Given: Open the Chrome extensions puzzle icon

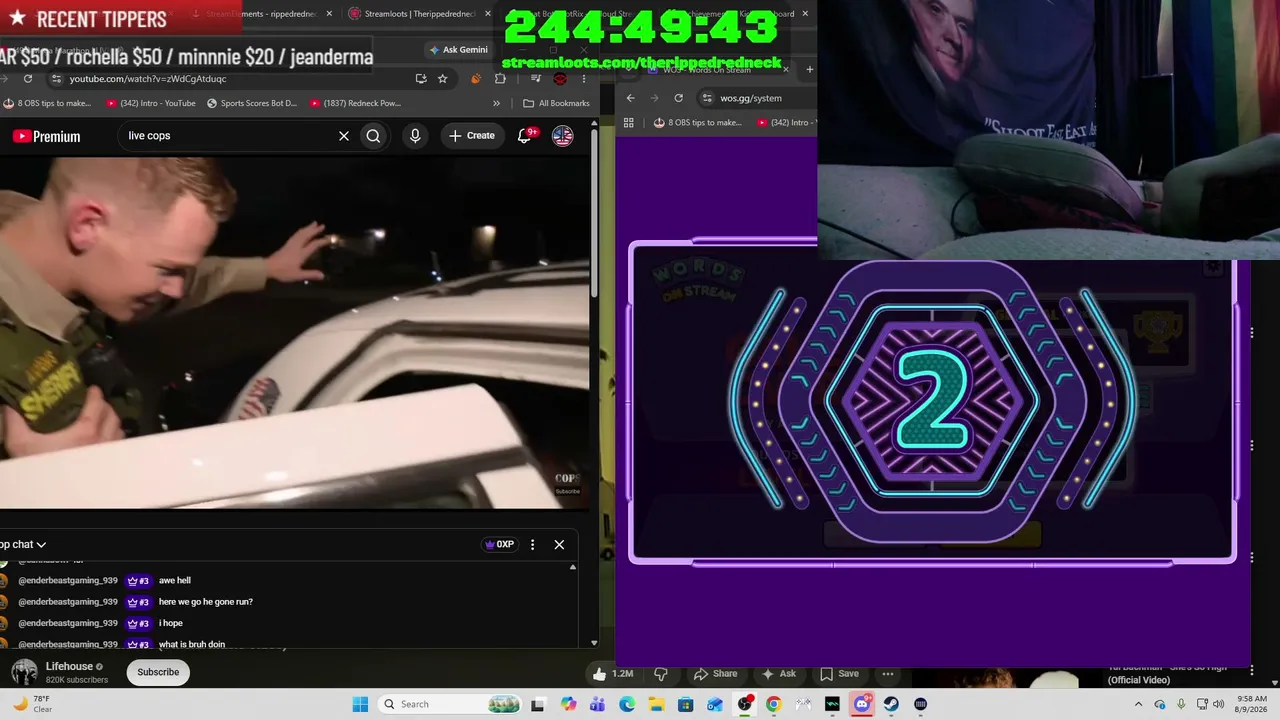Looking at the screenshot, I should pos(501,79).
